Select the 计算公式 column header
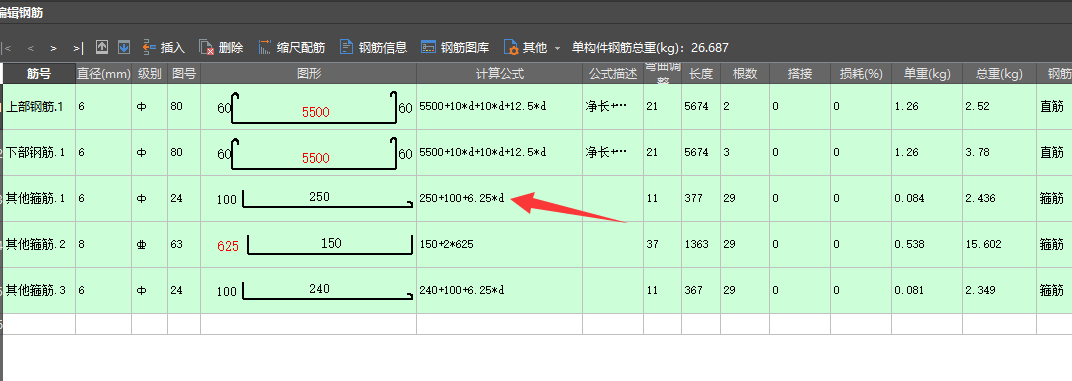Image resolution: width=1072 pixels, height=381 pixels. coord(500,74)
